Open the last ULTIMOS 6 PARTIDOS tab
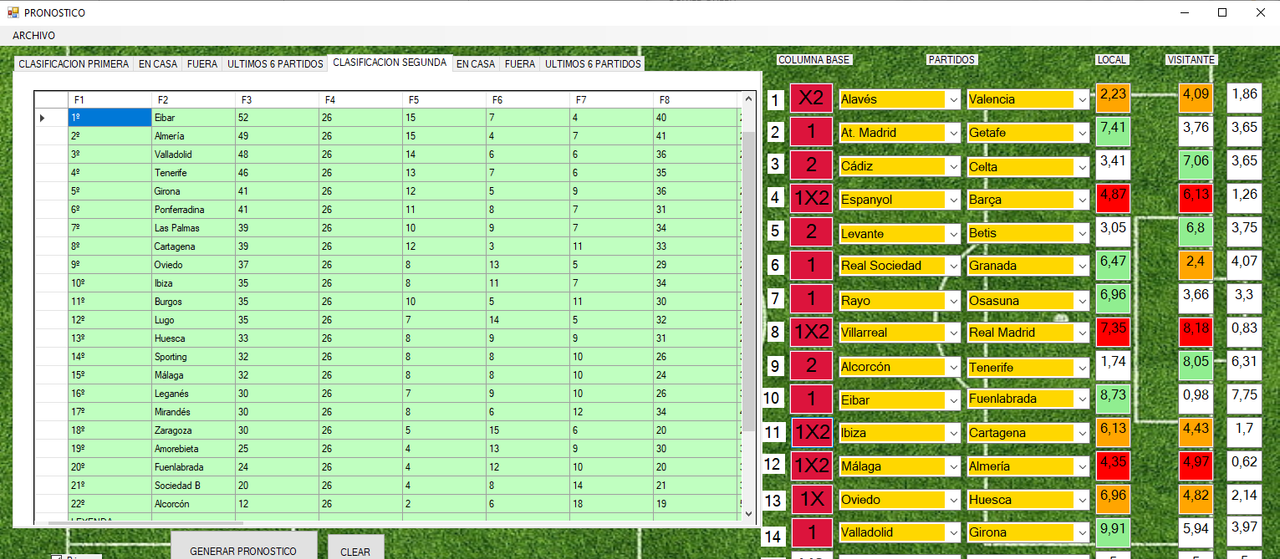Screen dimensions: 1280x559 593,64
